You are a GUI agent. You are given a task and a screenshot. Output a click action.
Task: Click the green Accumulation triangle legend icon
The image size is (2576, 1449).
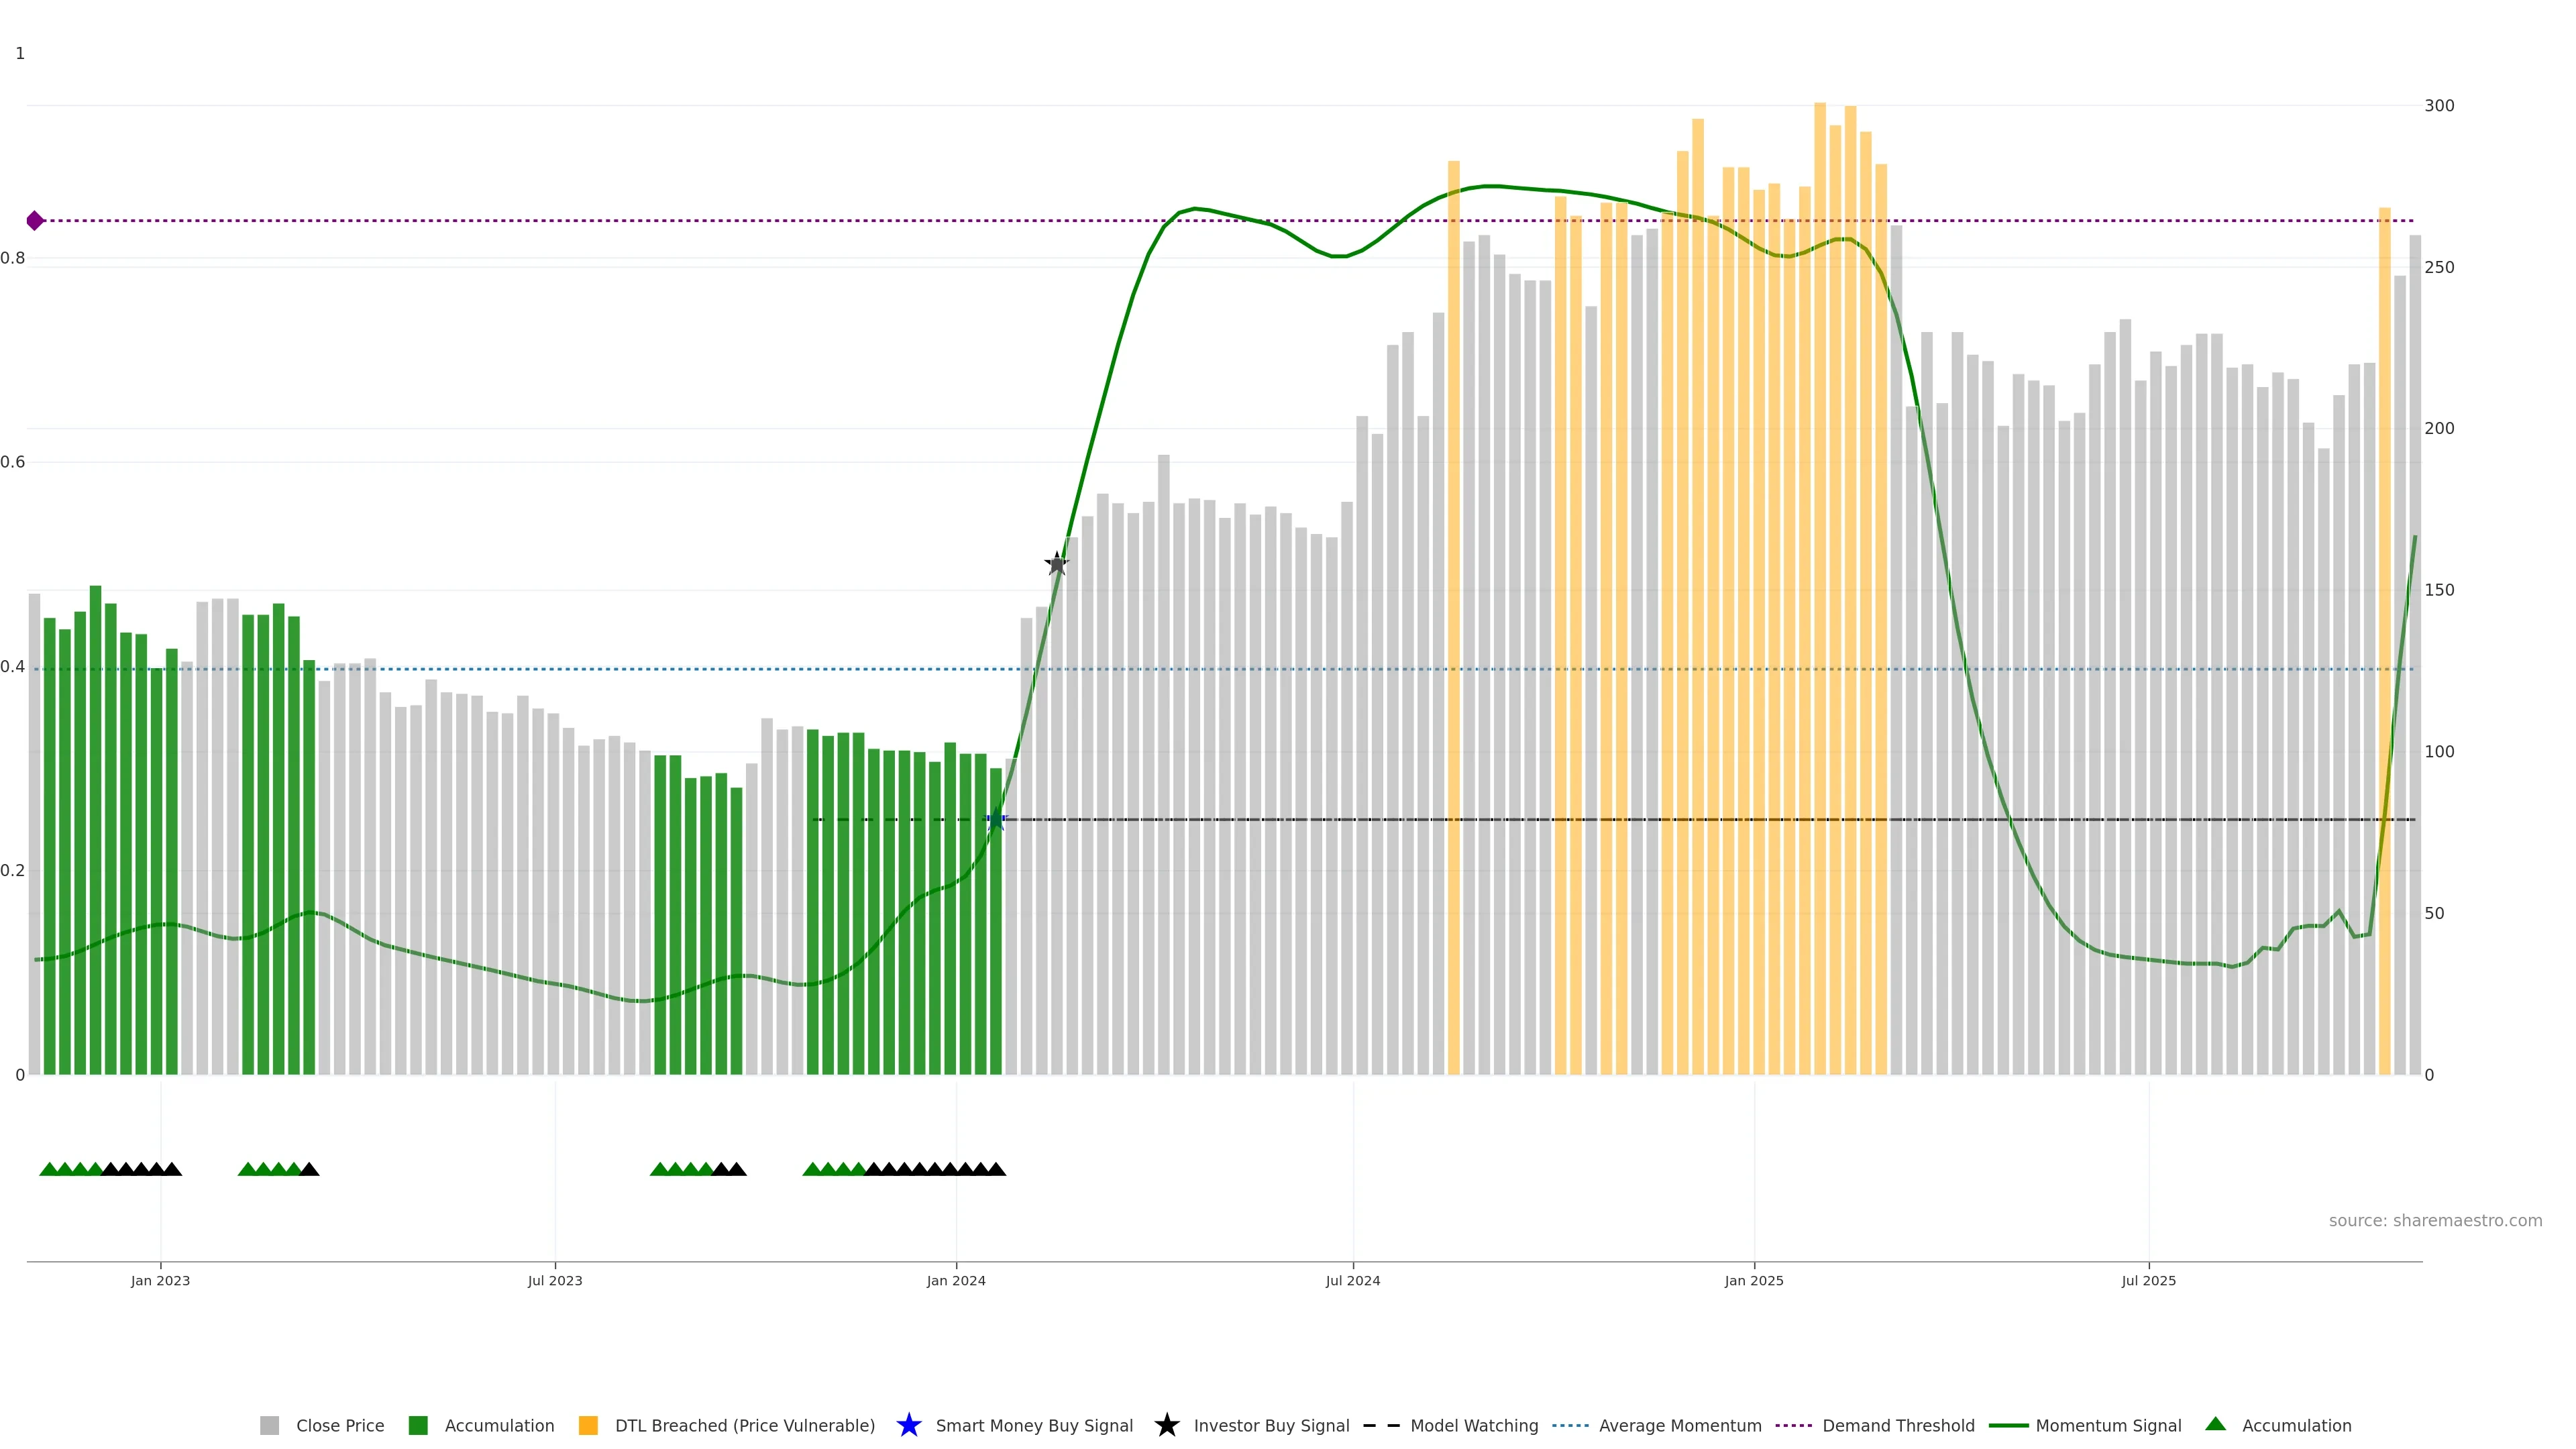point(2215,1424)
